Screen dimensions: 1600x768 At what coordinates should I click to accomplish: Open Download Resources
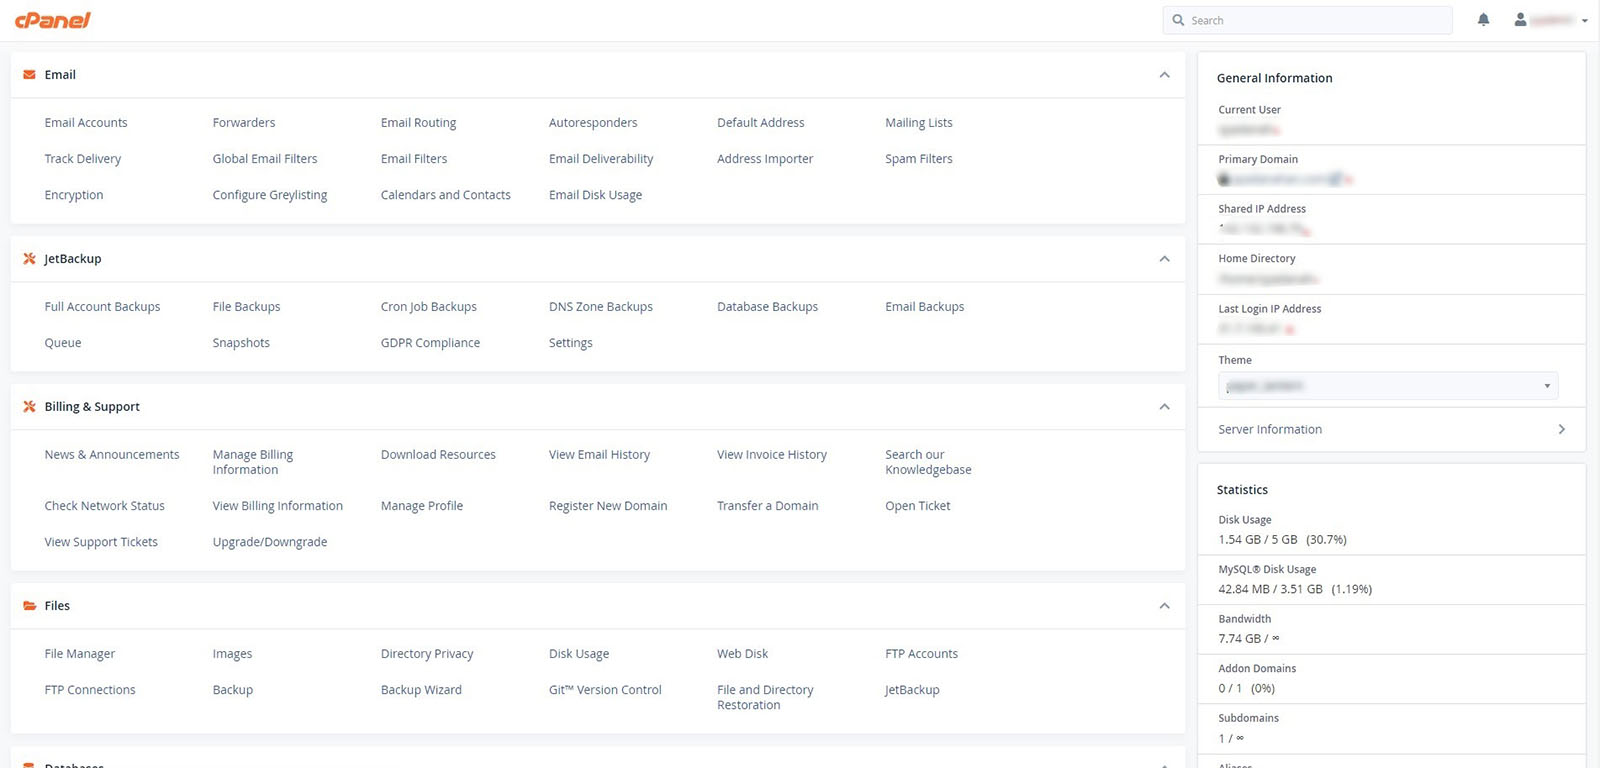point(438,455)
